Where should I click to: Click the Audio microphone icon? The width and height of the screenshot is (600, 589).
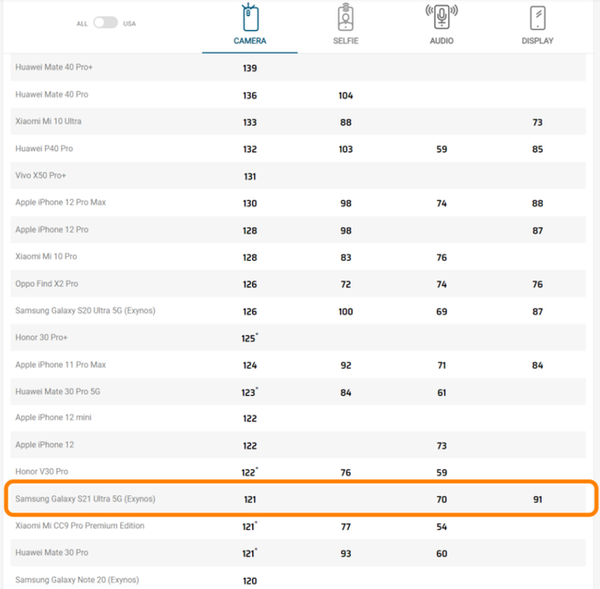pos(442,17)
